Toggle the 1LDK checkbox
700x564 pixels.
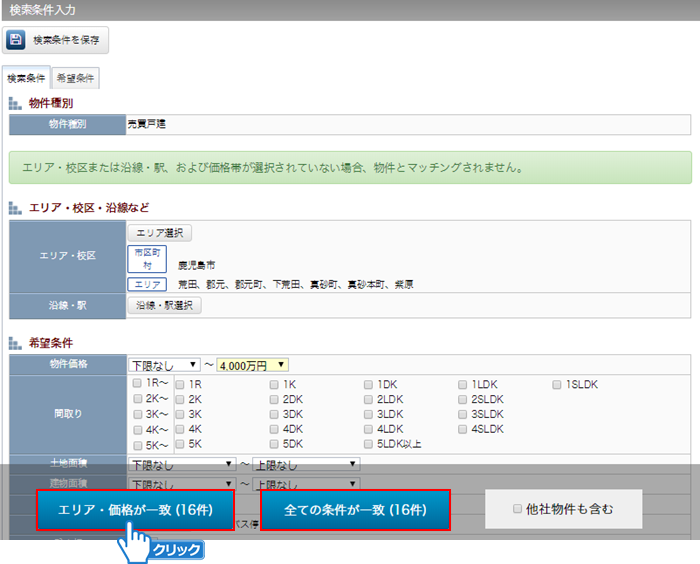[x=462, y=384]
